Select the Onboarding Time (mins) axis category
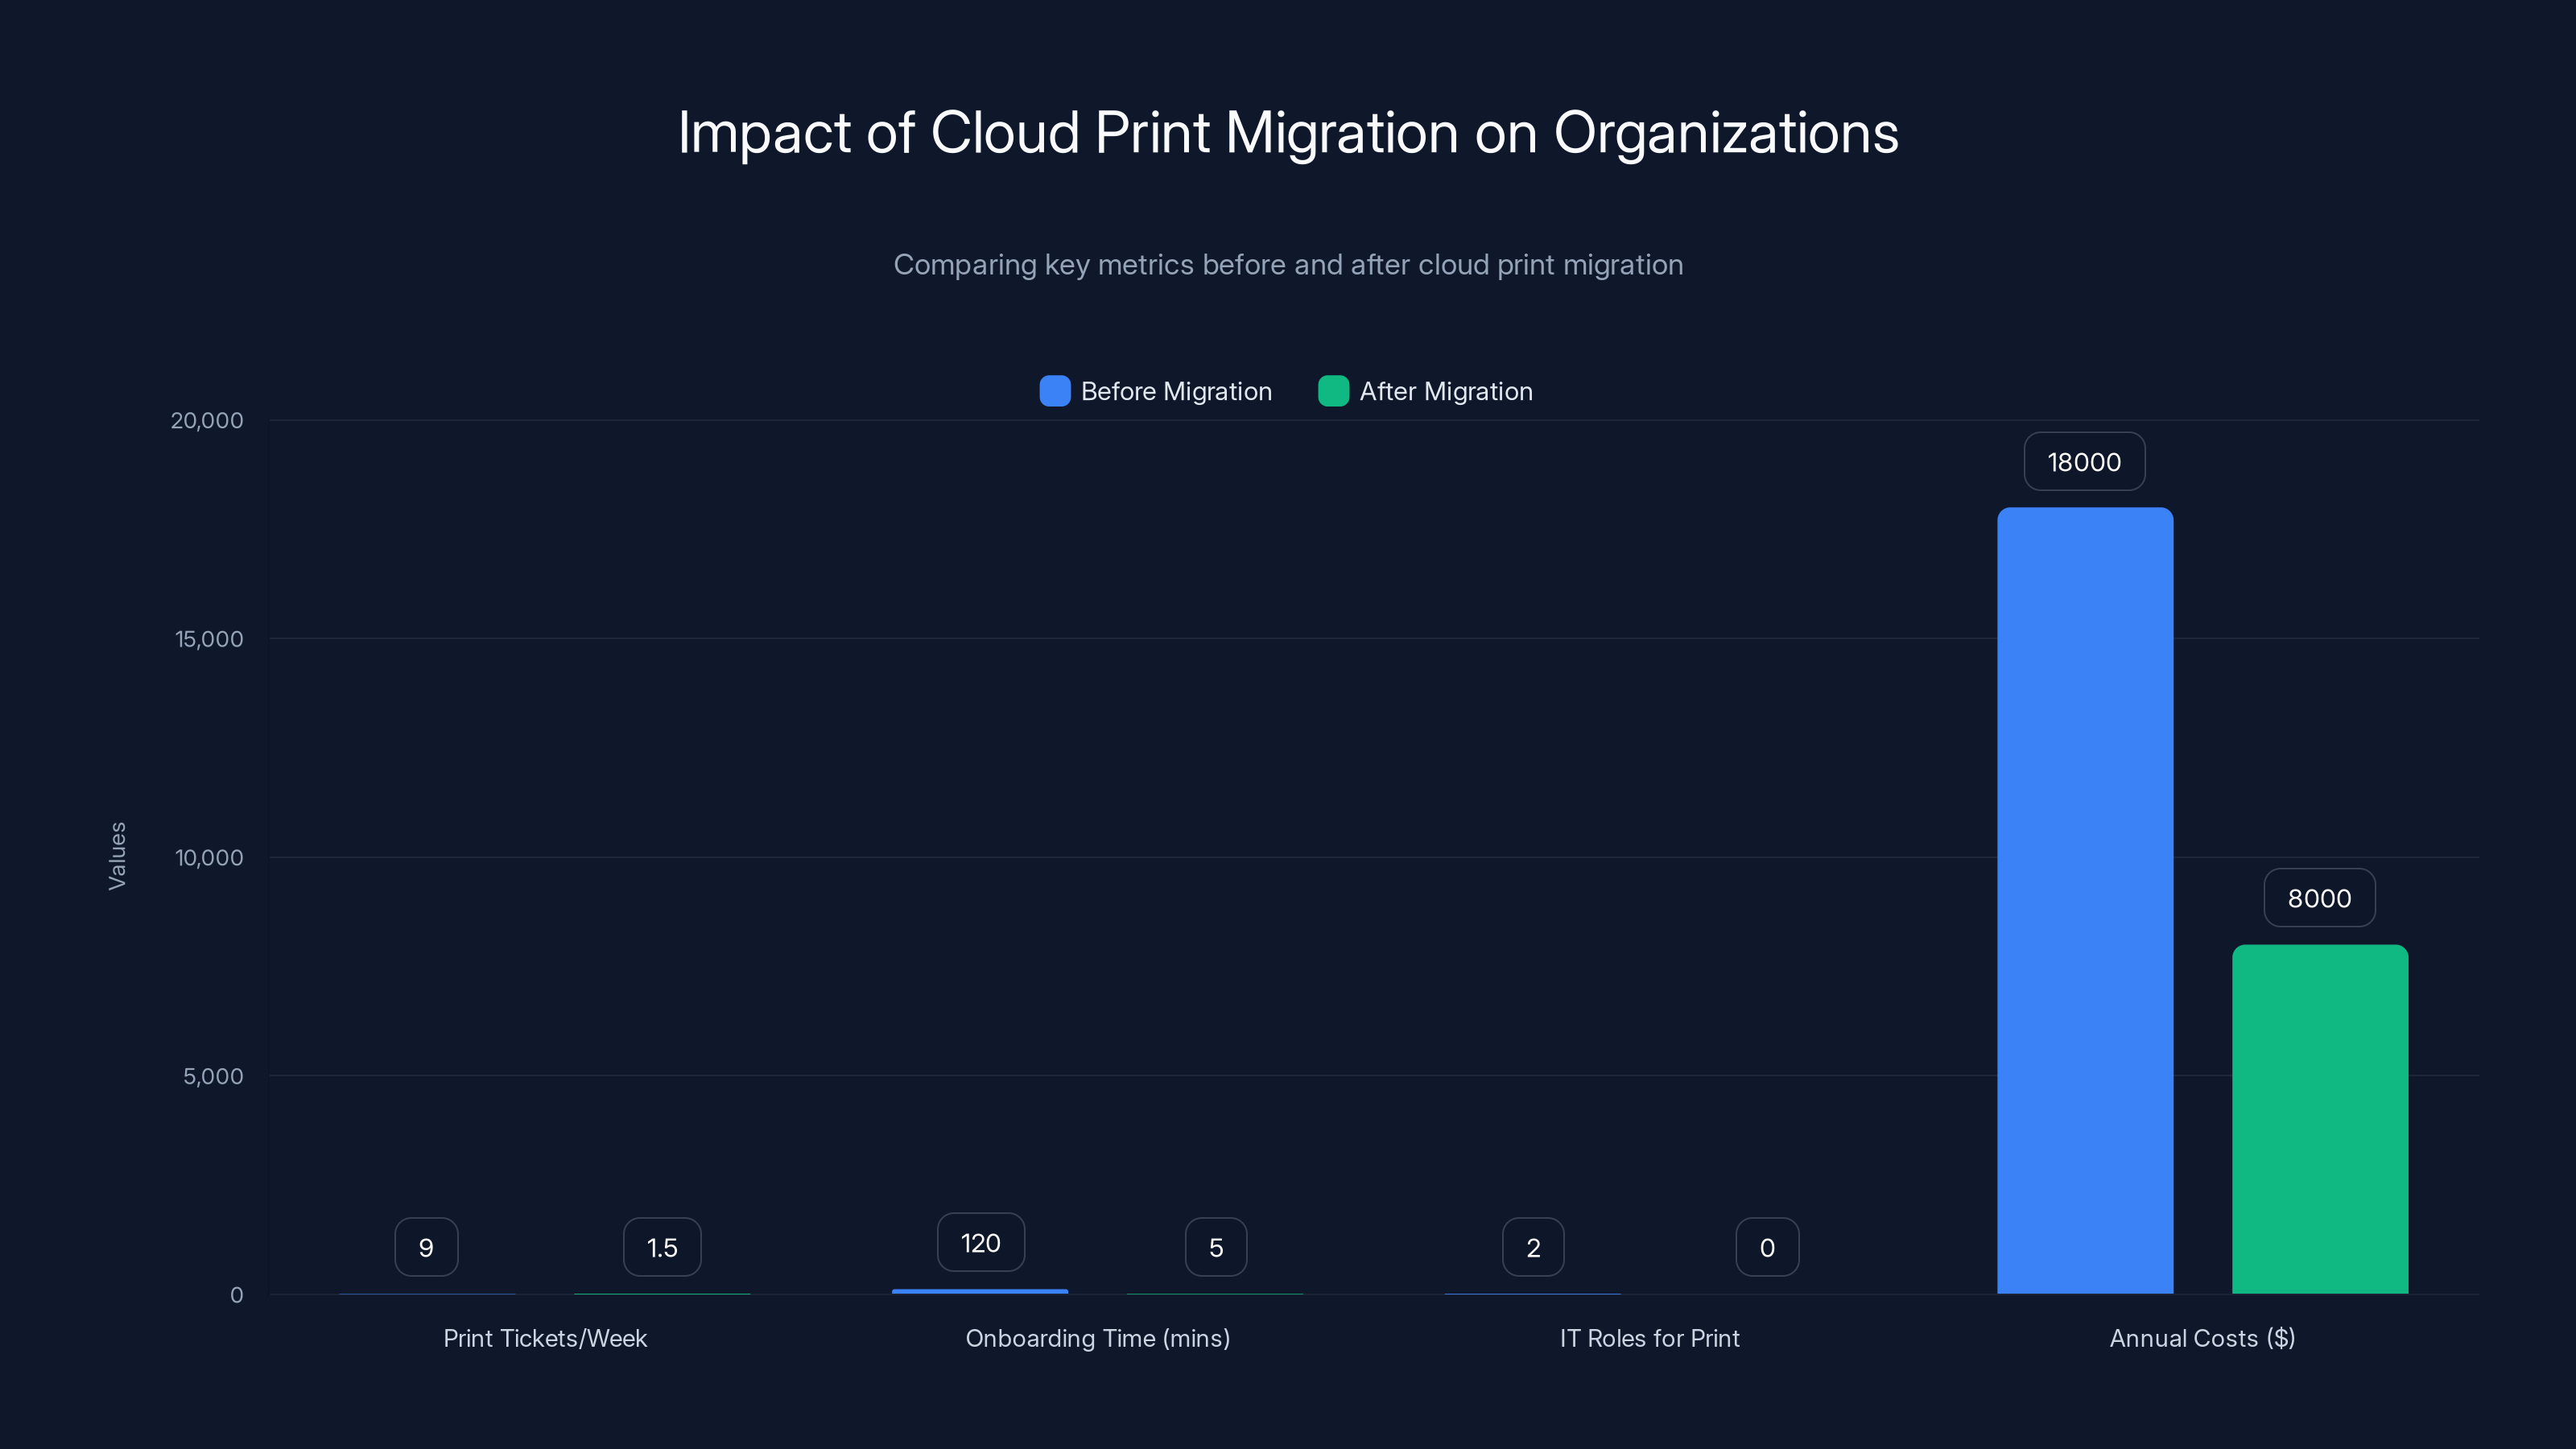 pyautogui.click(x=1097, y=1338)
